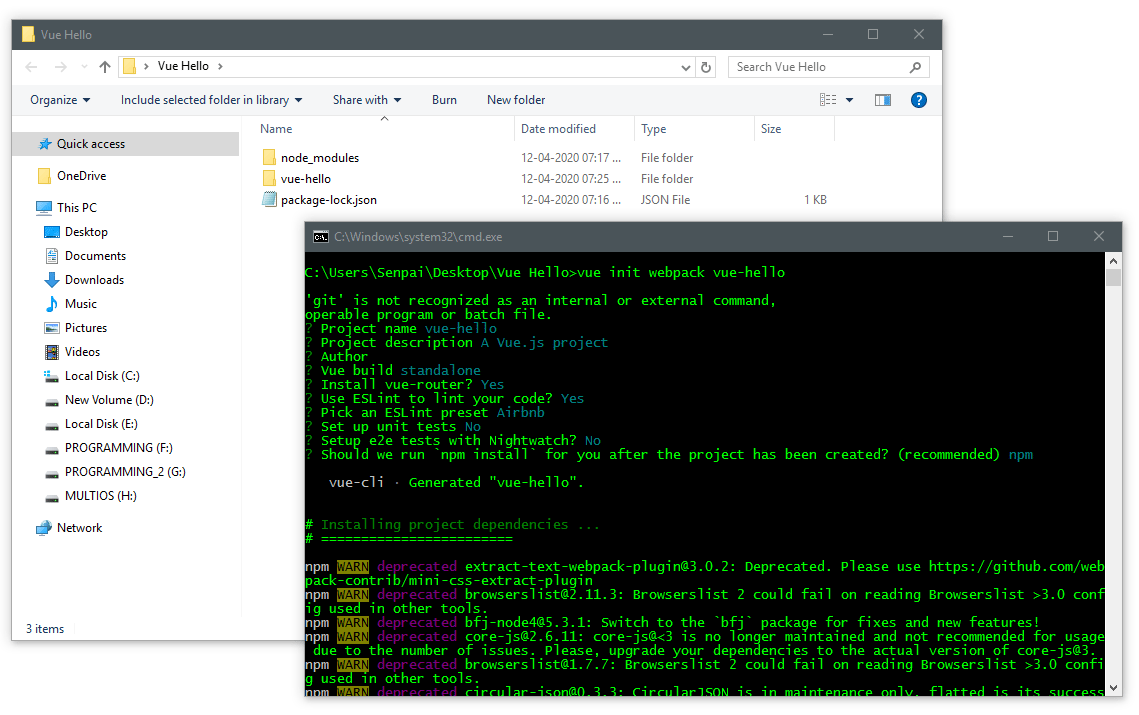The height and width of the screenshot is (715, 1139).
Task: Toggle the preview pane
Action: point(883,100)
